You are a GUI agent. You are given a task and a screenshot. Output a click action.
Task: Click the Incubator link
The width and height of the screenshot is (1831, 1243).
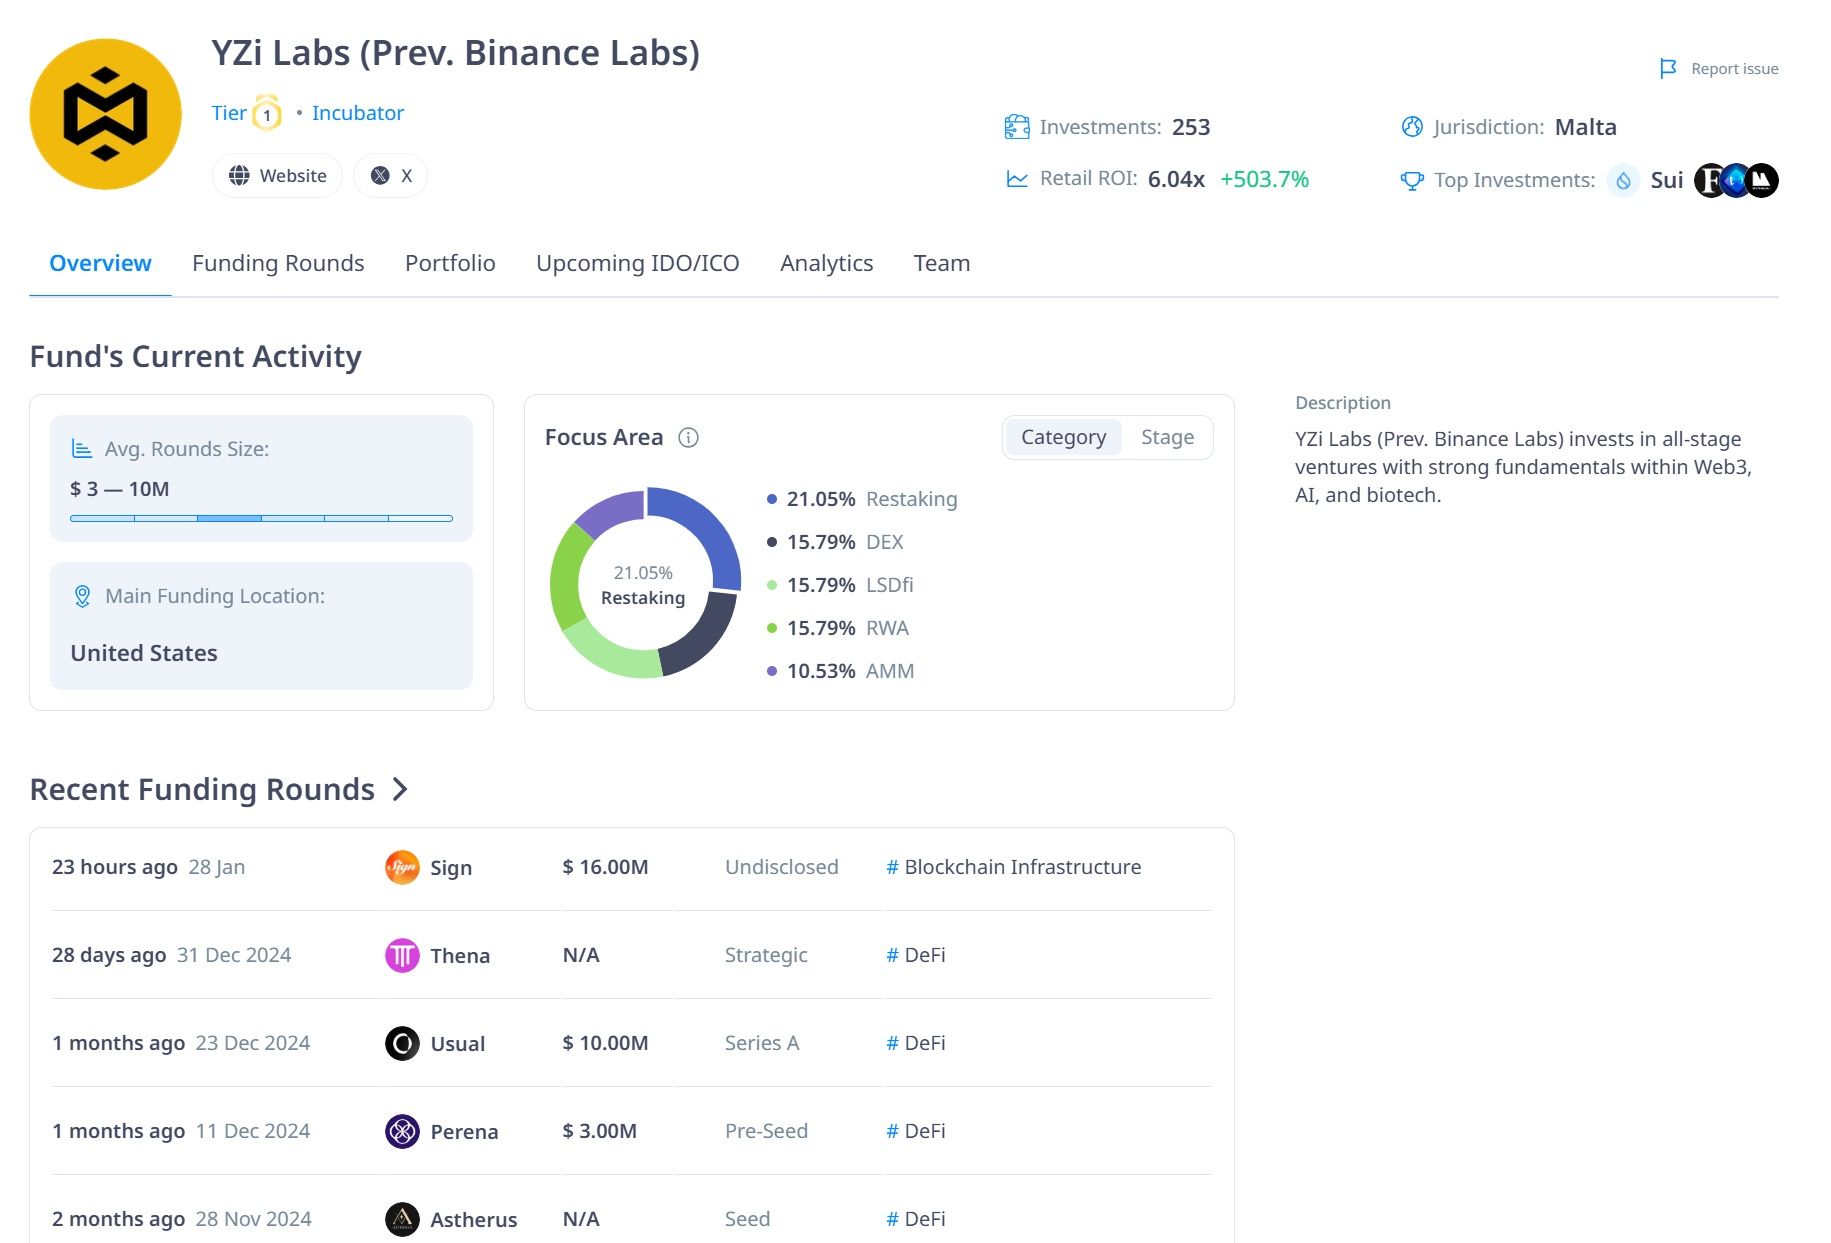pyautogui.click(x=358, y=113)
